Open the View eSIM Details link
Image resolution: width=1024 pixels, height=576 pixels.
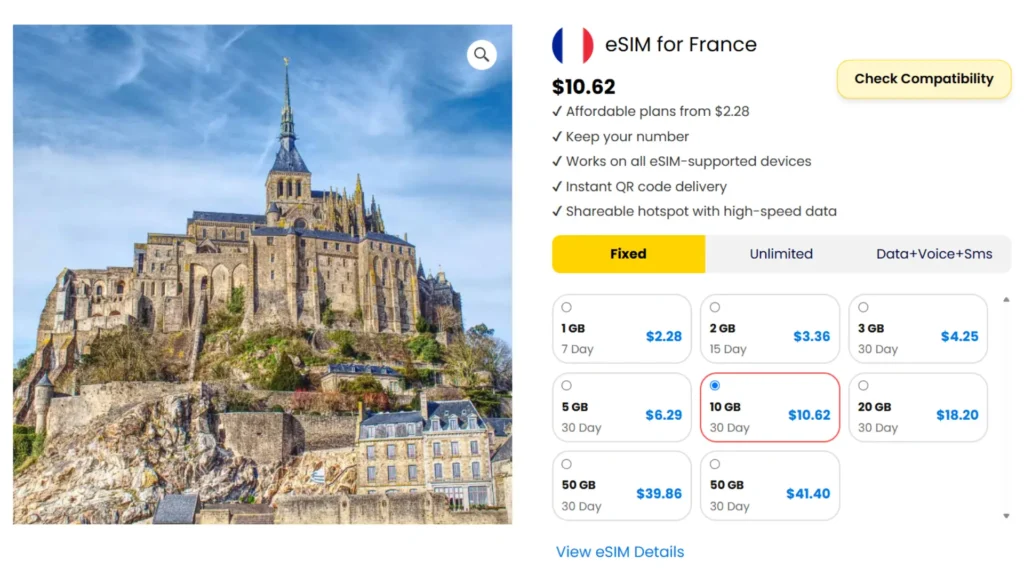[x=620, y=552]
